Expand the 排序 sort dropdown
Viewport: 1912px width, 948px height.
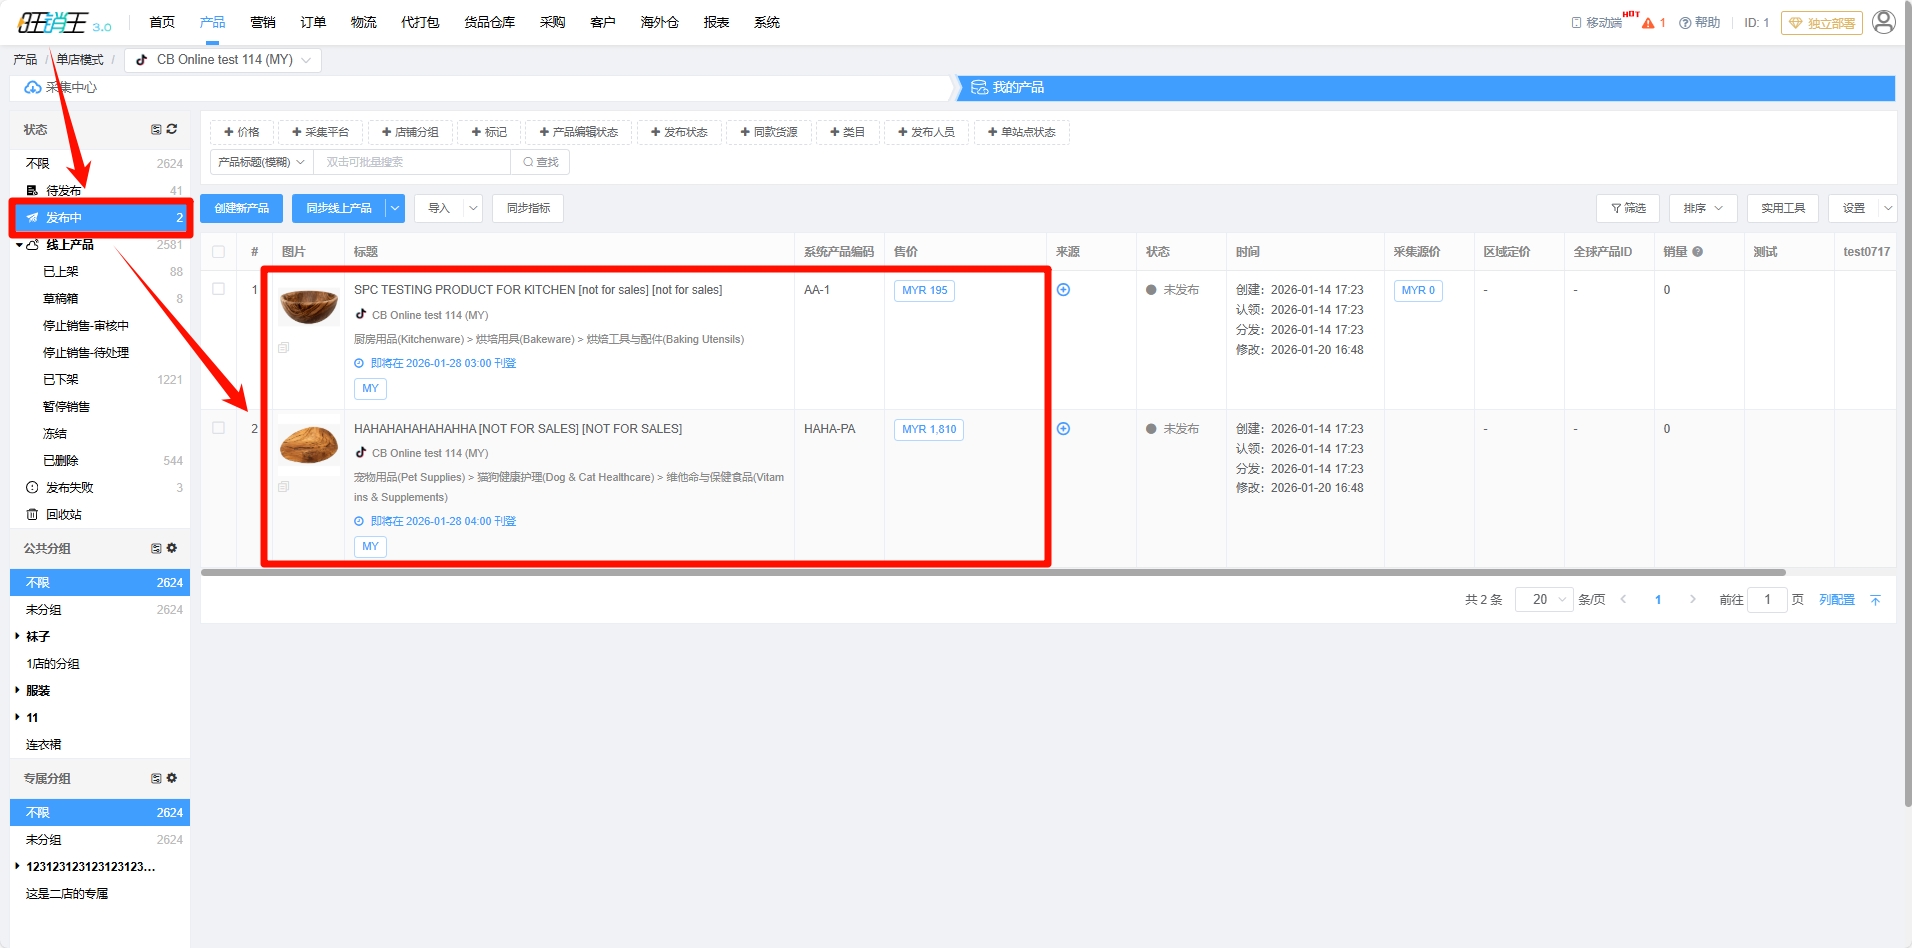click(x=1702, y=208)
